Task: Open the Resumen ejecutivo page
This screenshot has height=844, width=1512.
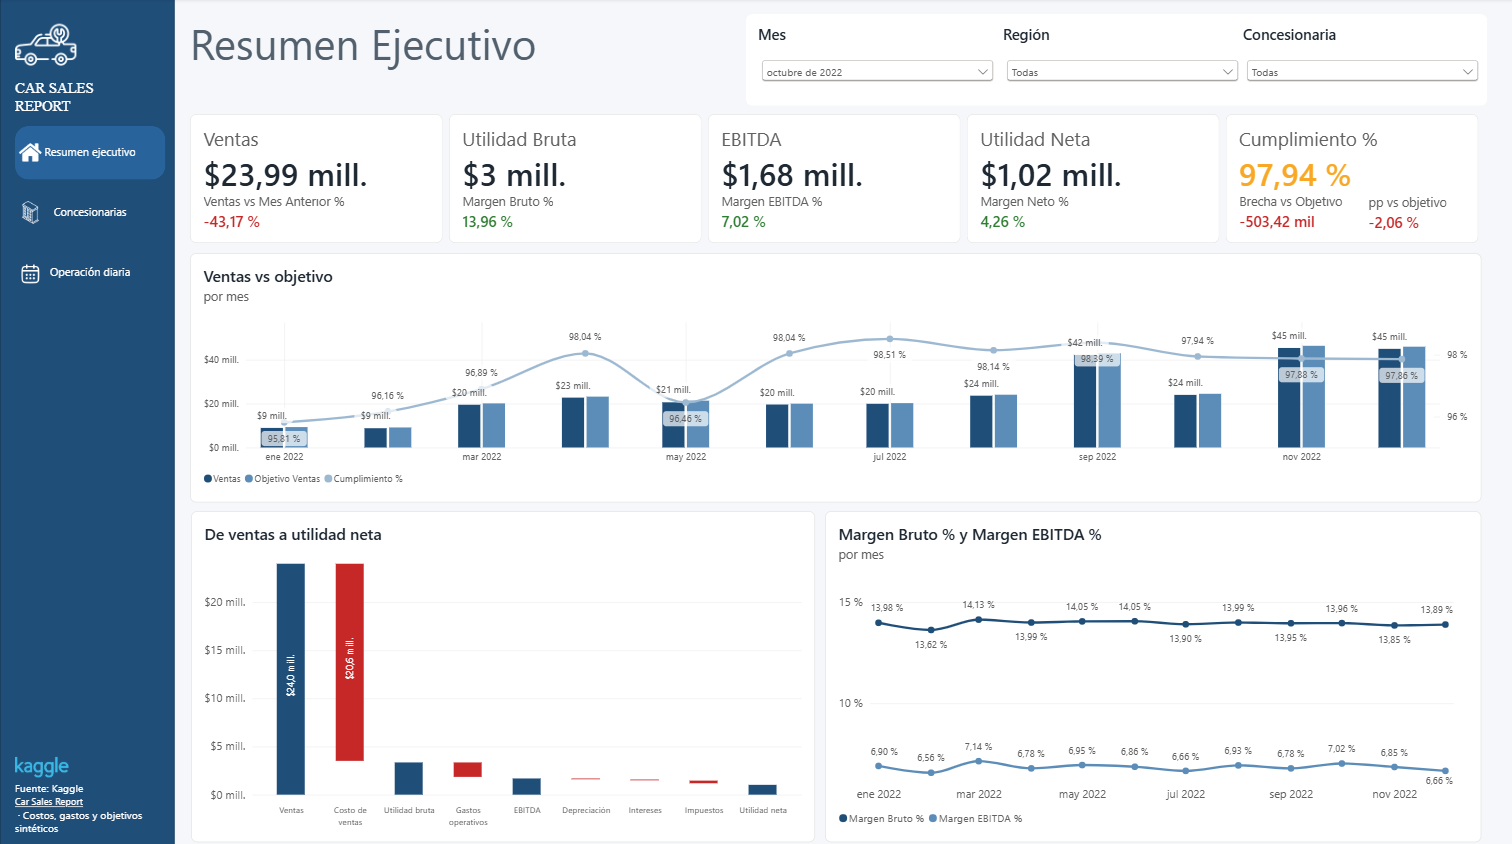Action: tap(90, 152)
